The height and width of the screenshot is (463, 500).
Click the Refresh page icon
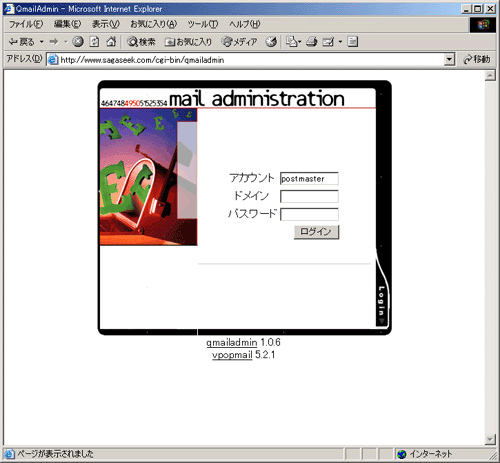(95, 42)
